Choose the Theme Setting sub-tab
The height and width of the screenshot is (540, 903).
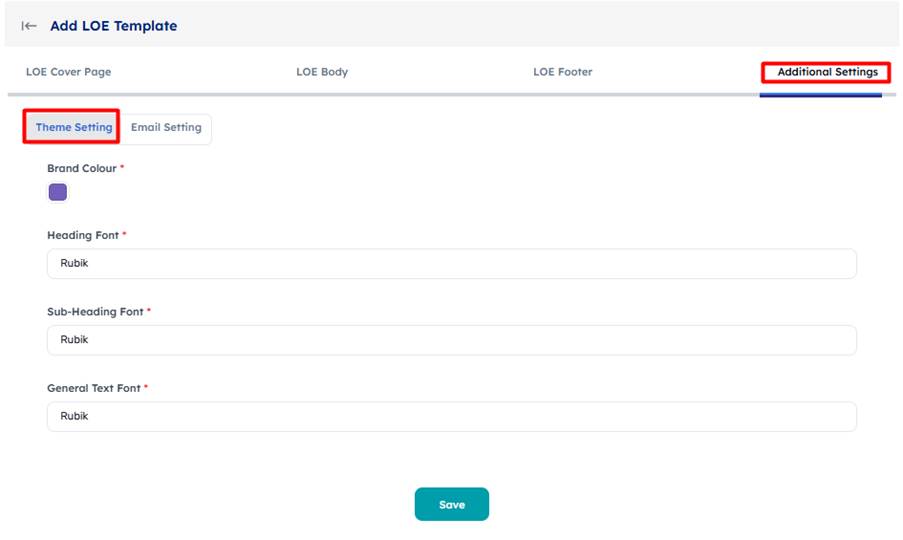(74, 127)
